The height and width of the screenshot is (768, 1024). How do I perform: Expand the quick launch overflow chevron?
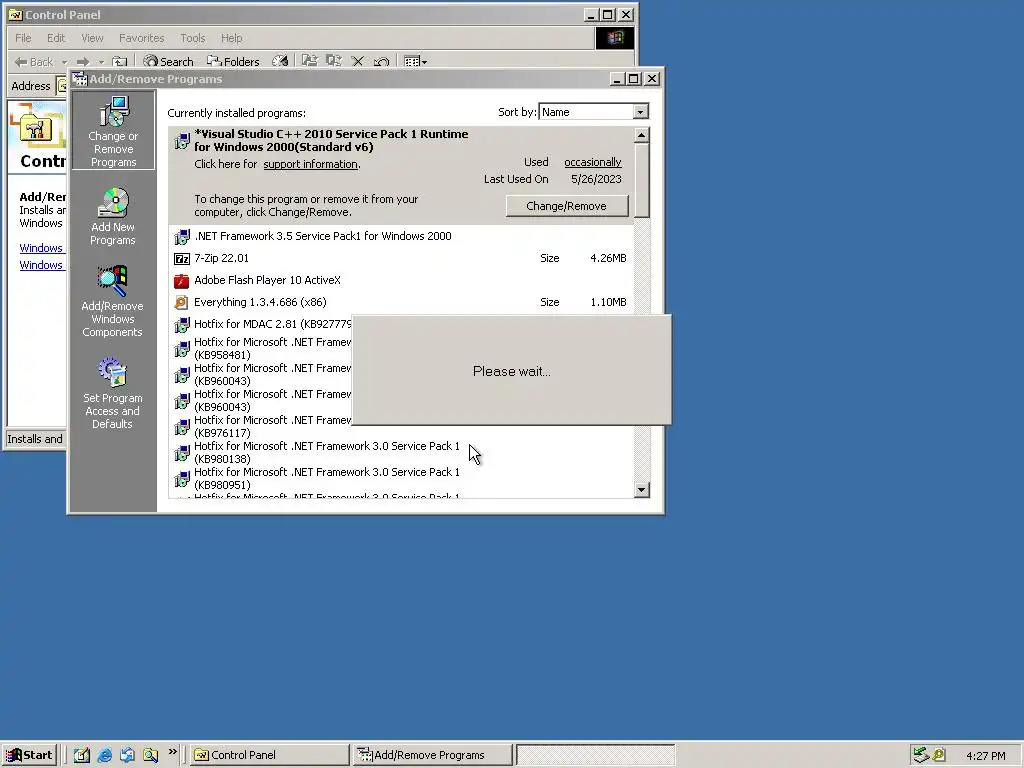pyautogui.click(x=172, y=752)
